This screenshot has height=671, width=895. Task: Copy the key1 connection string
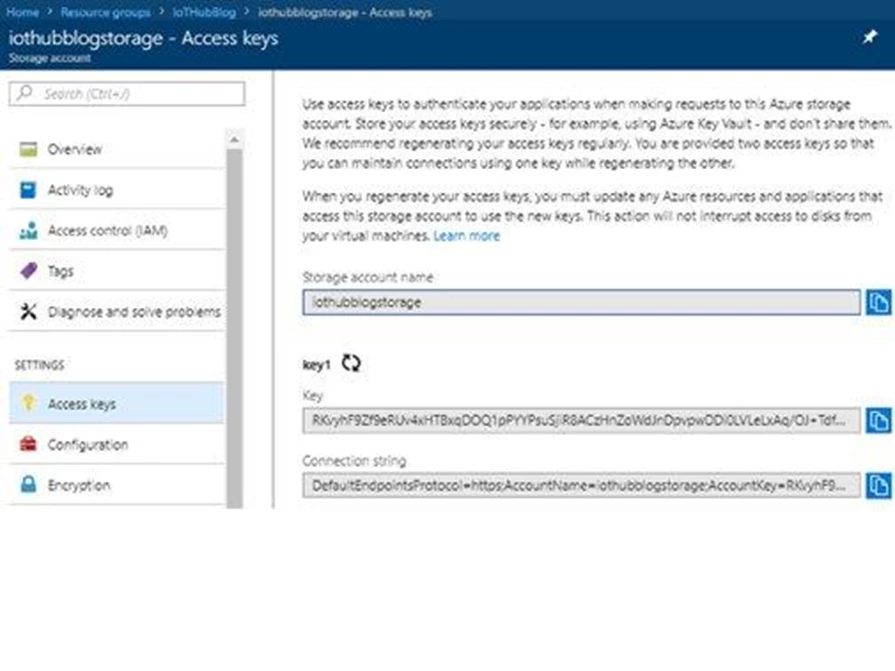pos(878,485)
